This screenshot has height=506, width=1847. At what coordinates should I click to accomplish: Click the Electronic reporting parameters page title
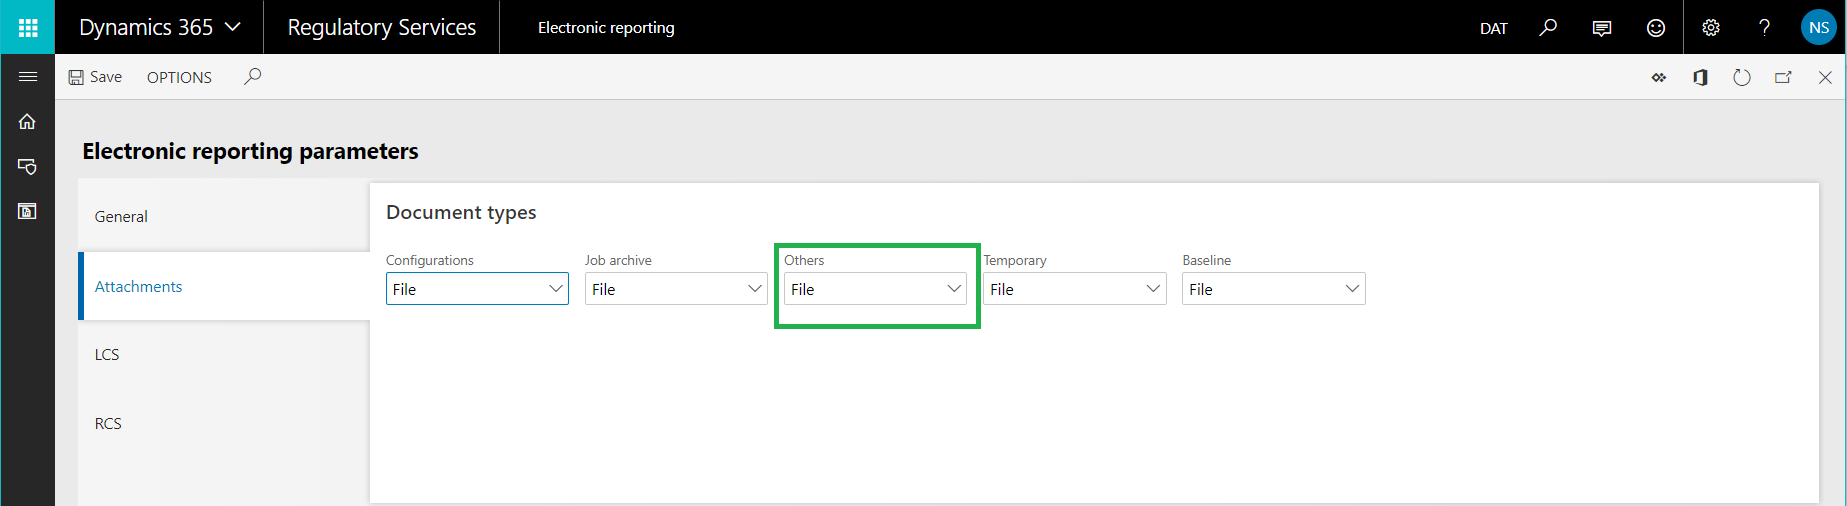[x=250, y=151]
